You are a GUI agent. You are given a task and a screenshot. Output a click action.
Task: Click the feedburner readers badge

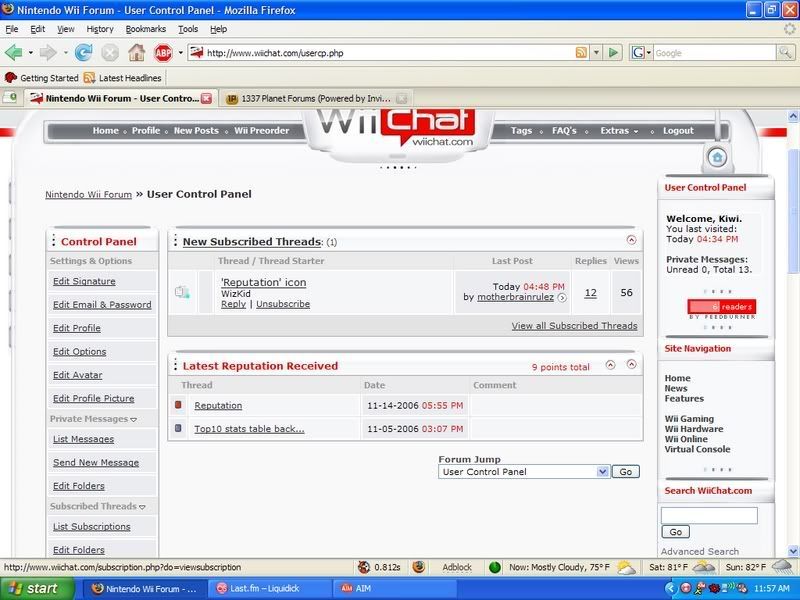click(x=721, y=307)
